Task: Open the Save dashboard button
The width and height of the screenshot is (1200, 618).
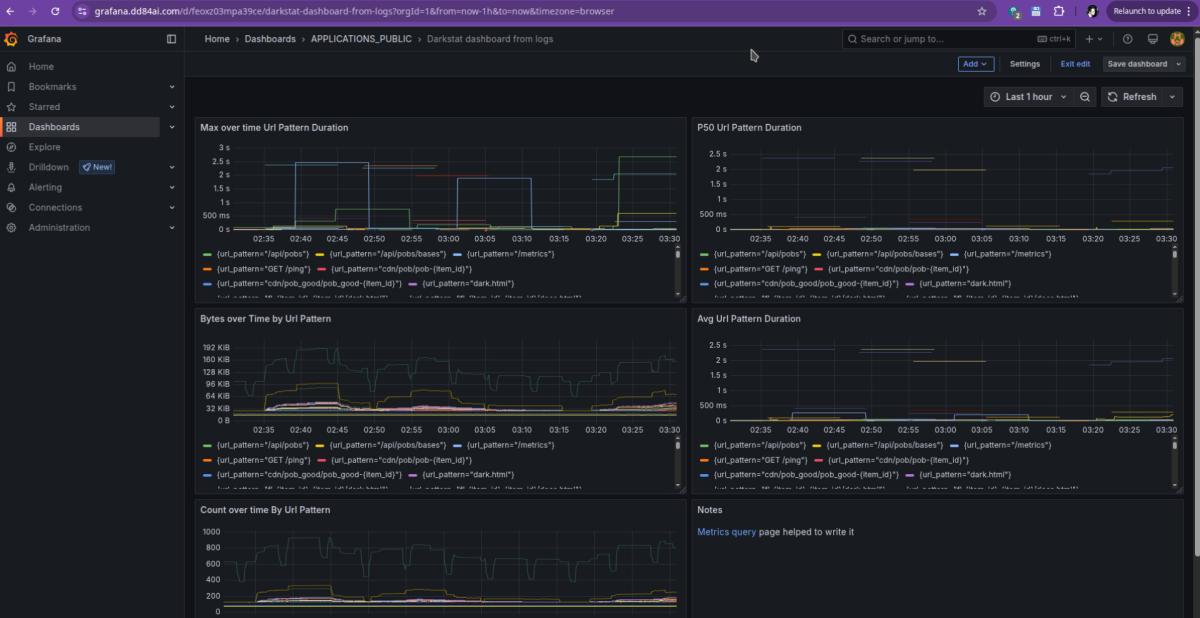Action: coord(1137,64)
